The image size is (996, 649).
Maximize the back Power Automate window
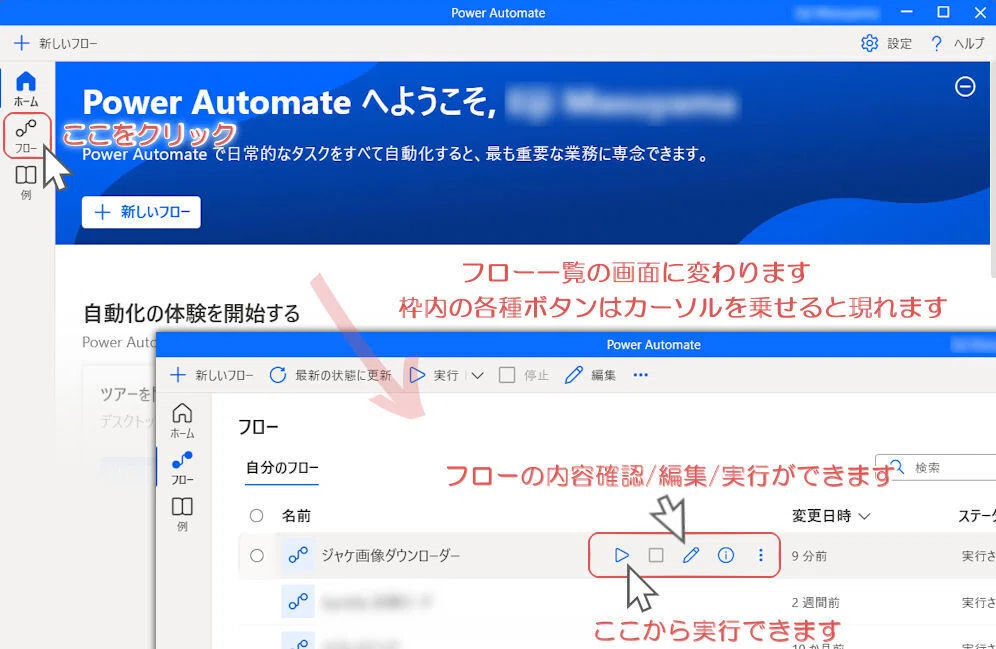coord(943,12)
